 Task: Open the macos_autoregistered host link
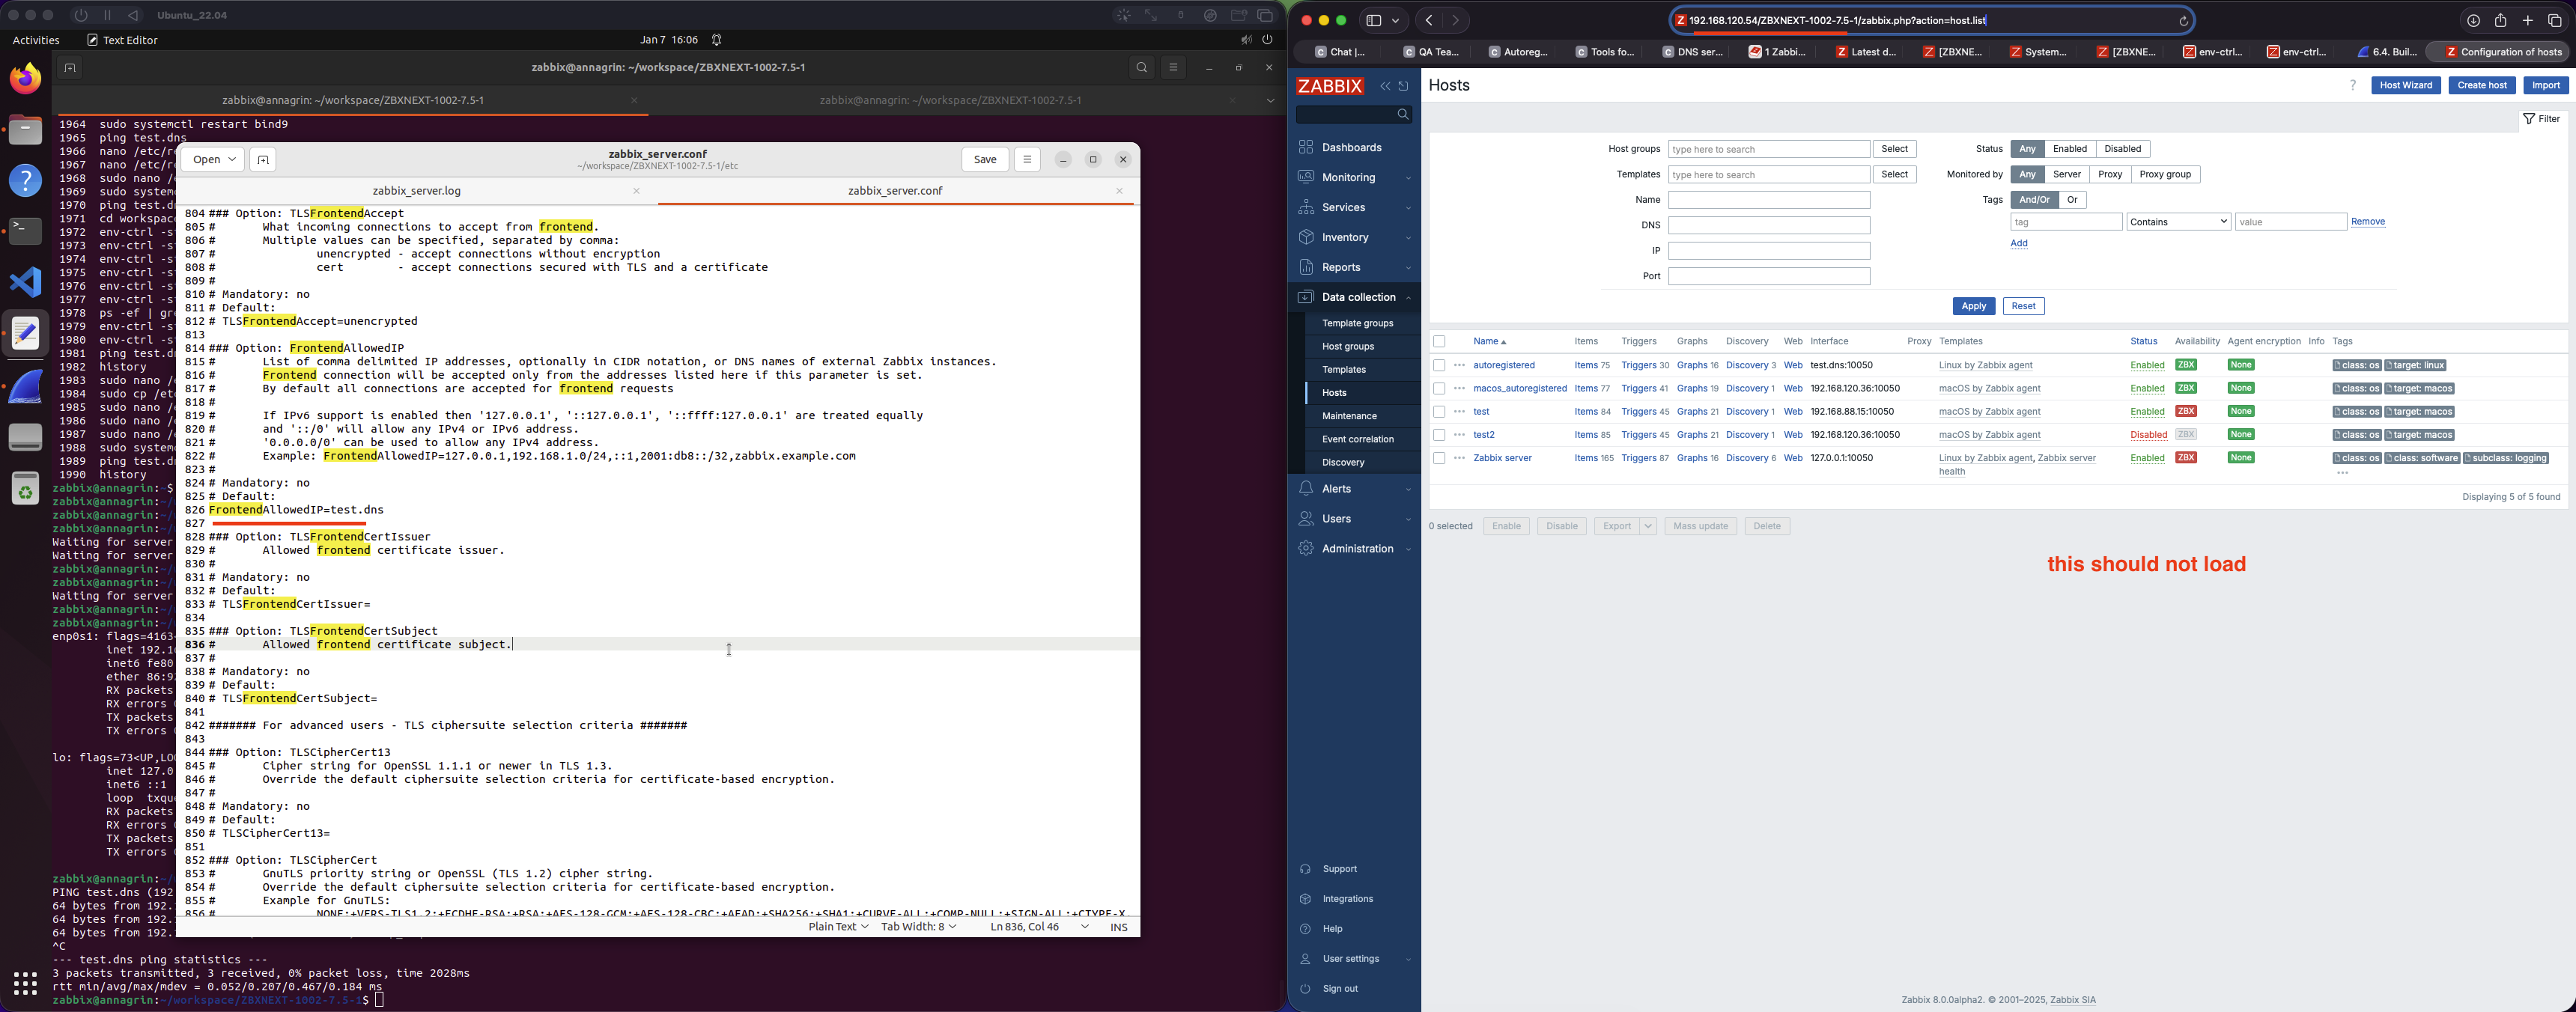click(1519, 389)
